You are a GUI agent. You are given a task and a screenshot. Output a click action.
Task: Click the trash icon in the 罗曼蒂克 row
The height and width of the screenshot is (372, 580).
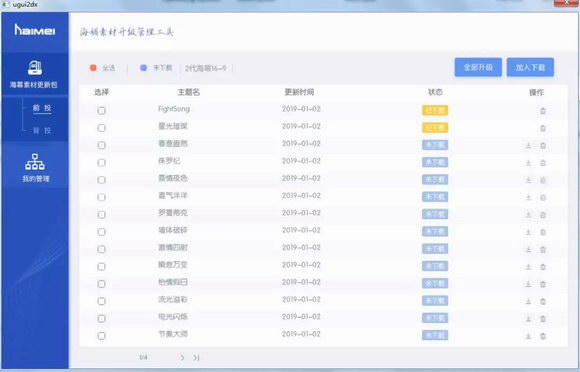[x=543, y=214]
